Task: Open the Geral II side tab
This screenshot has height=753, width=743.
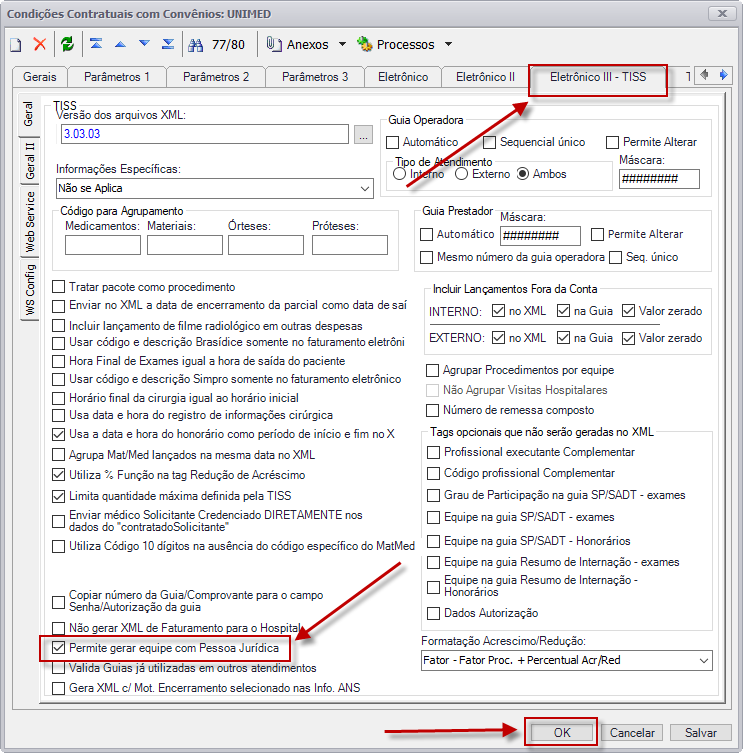Action: (30, 161)
